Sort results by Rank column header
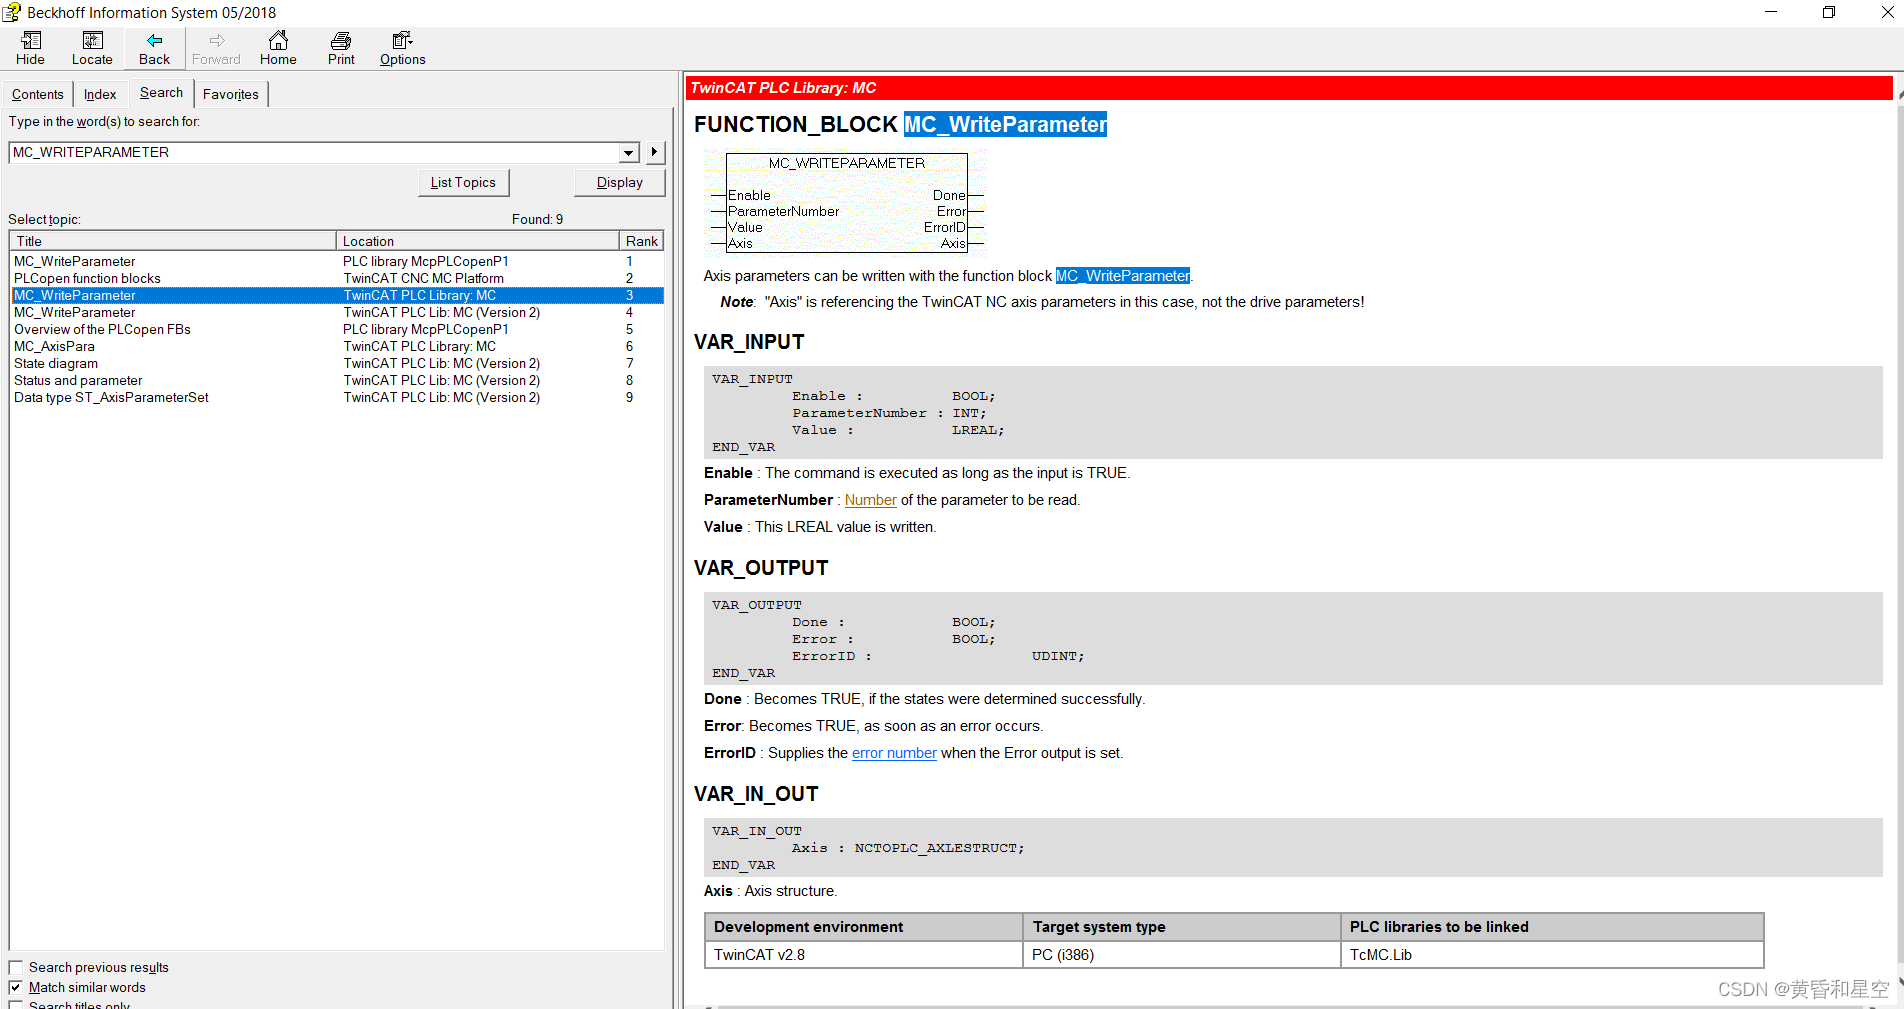The width and height of the screenshot is (1904, 1009). pyautogui.click(x=641, y=241)
